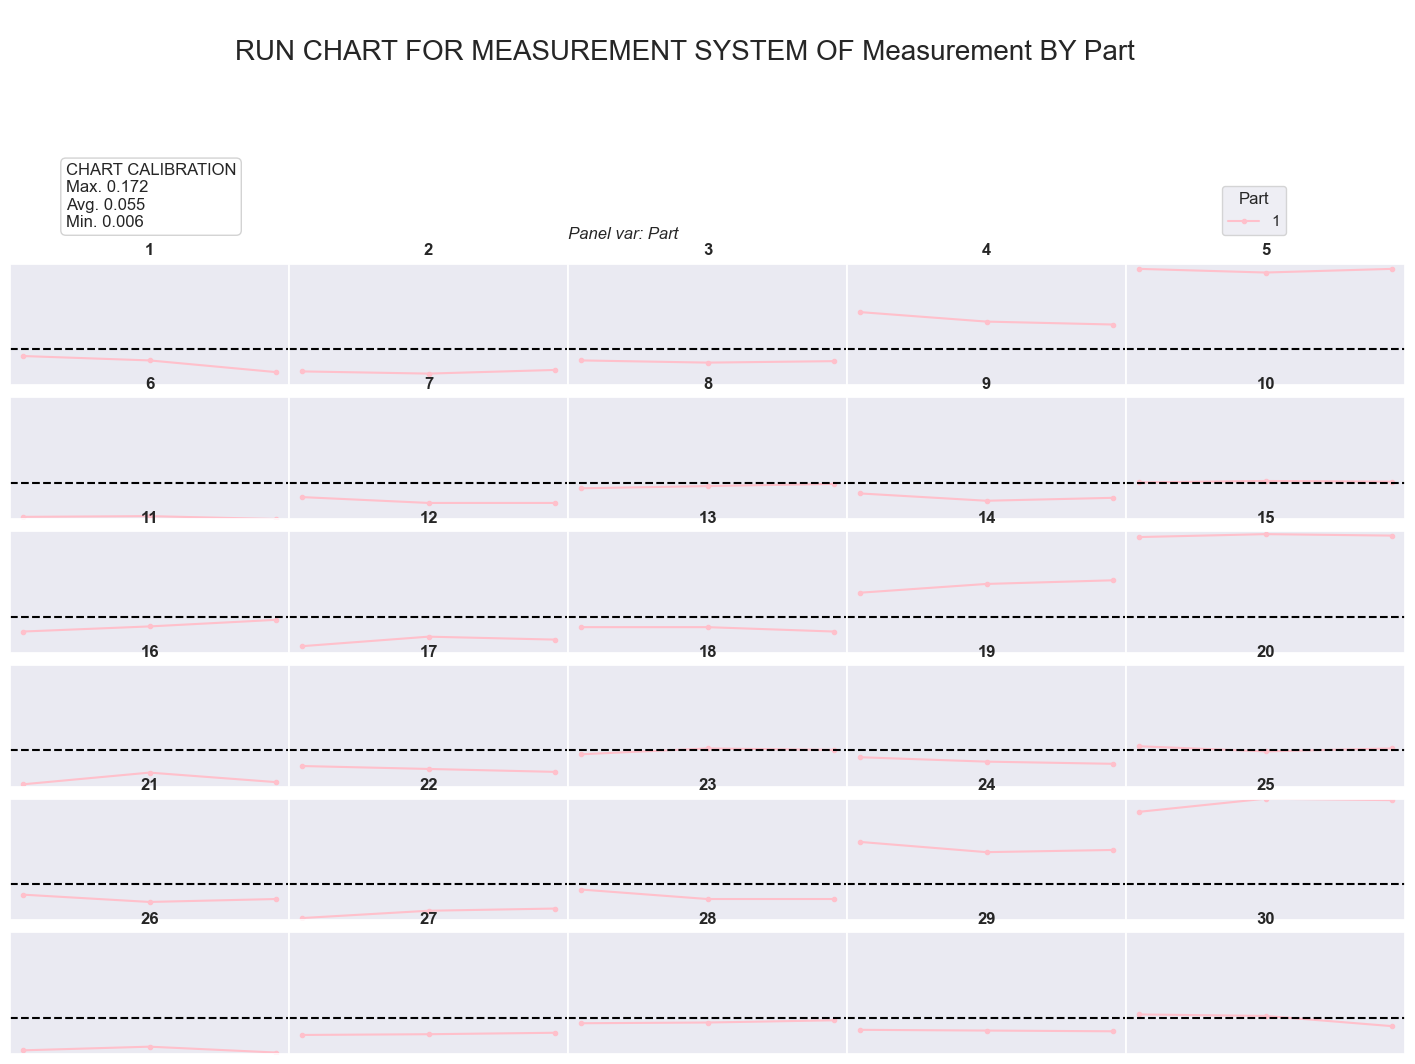The image size is (1415, 1064).
Task: Click the middle data point in panel 4
Action: tap(987, 322)
